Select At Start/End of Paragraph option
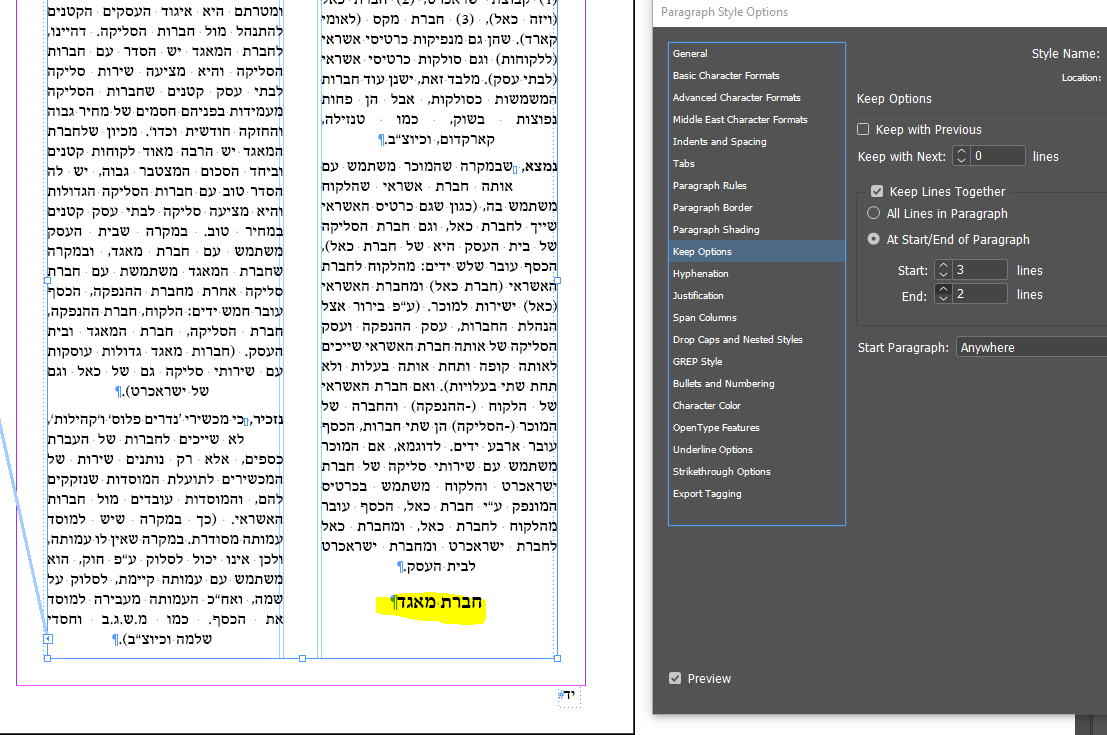The height and width of the screenshot is (735, 1107). (873, 239)
